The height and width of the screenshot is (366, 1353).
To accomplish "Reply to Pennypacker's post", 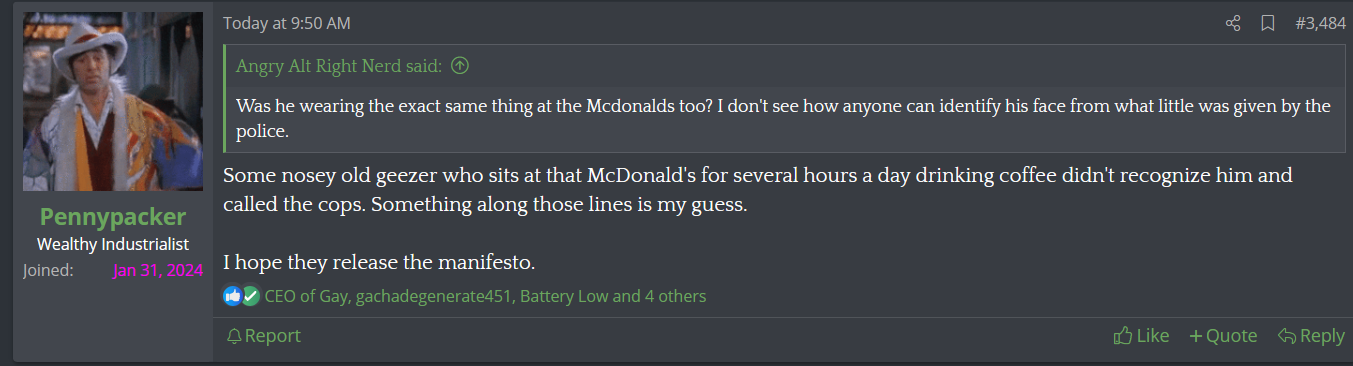I will click(1311, 336).
